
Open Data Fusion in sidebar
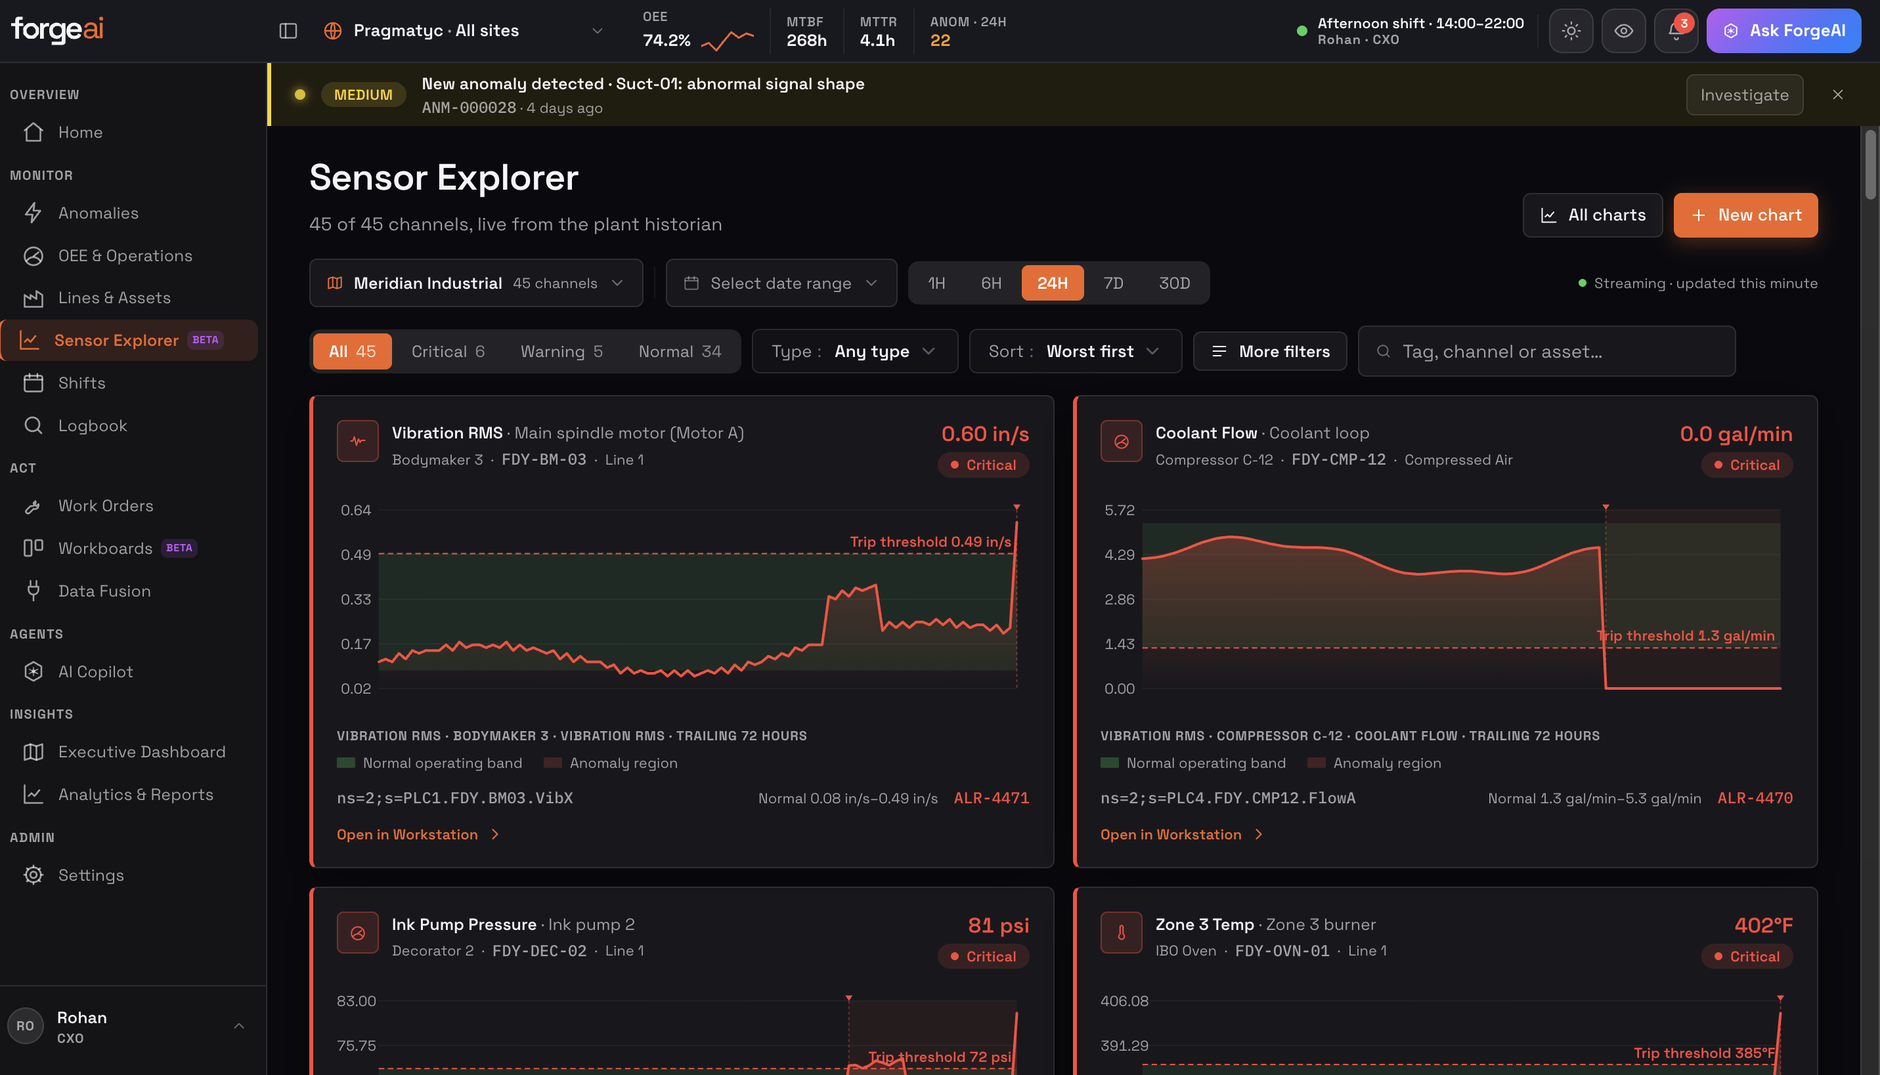click(x=129, y=591)
